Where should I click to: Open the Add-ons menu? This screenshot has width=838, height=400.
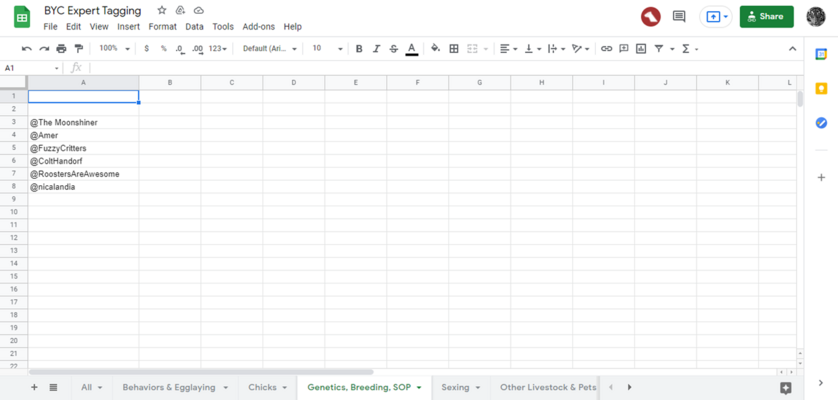(x=259, y=27)
